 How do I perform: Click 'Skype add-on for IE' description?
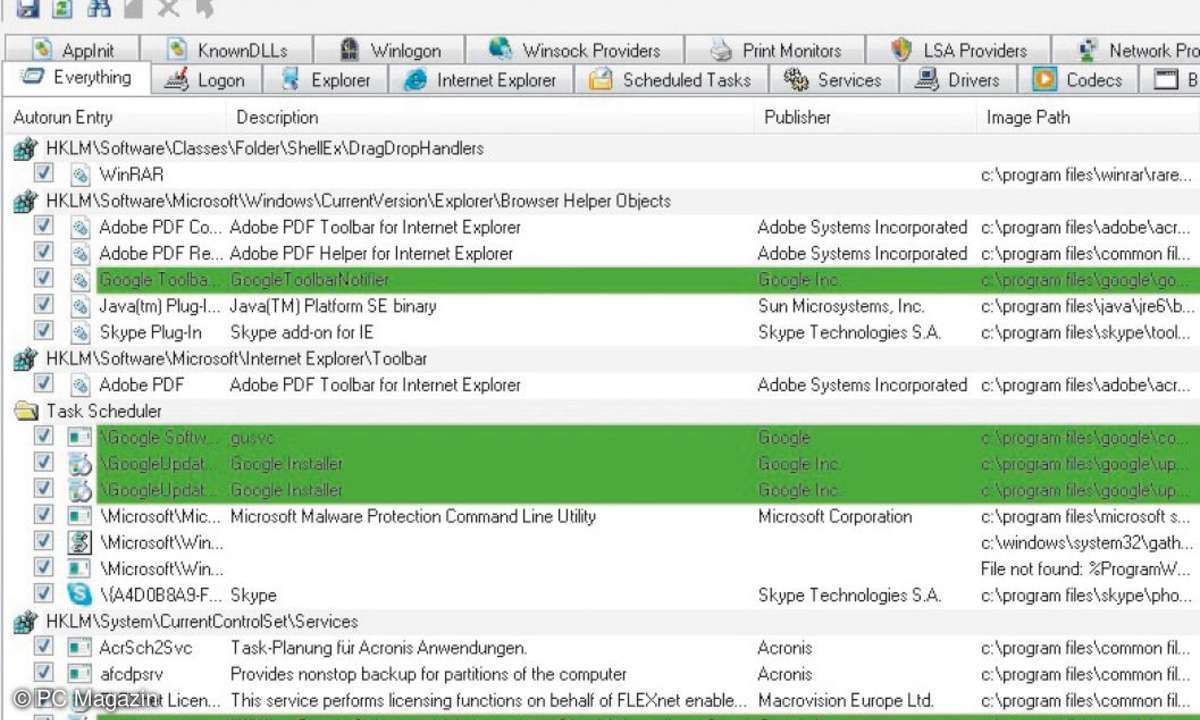point(302,332)
